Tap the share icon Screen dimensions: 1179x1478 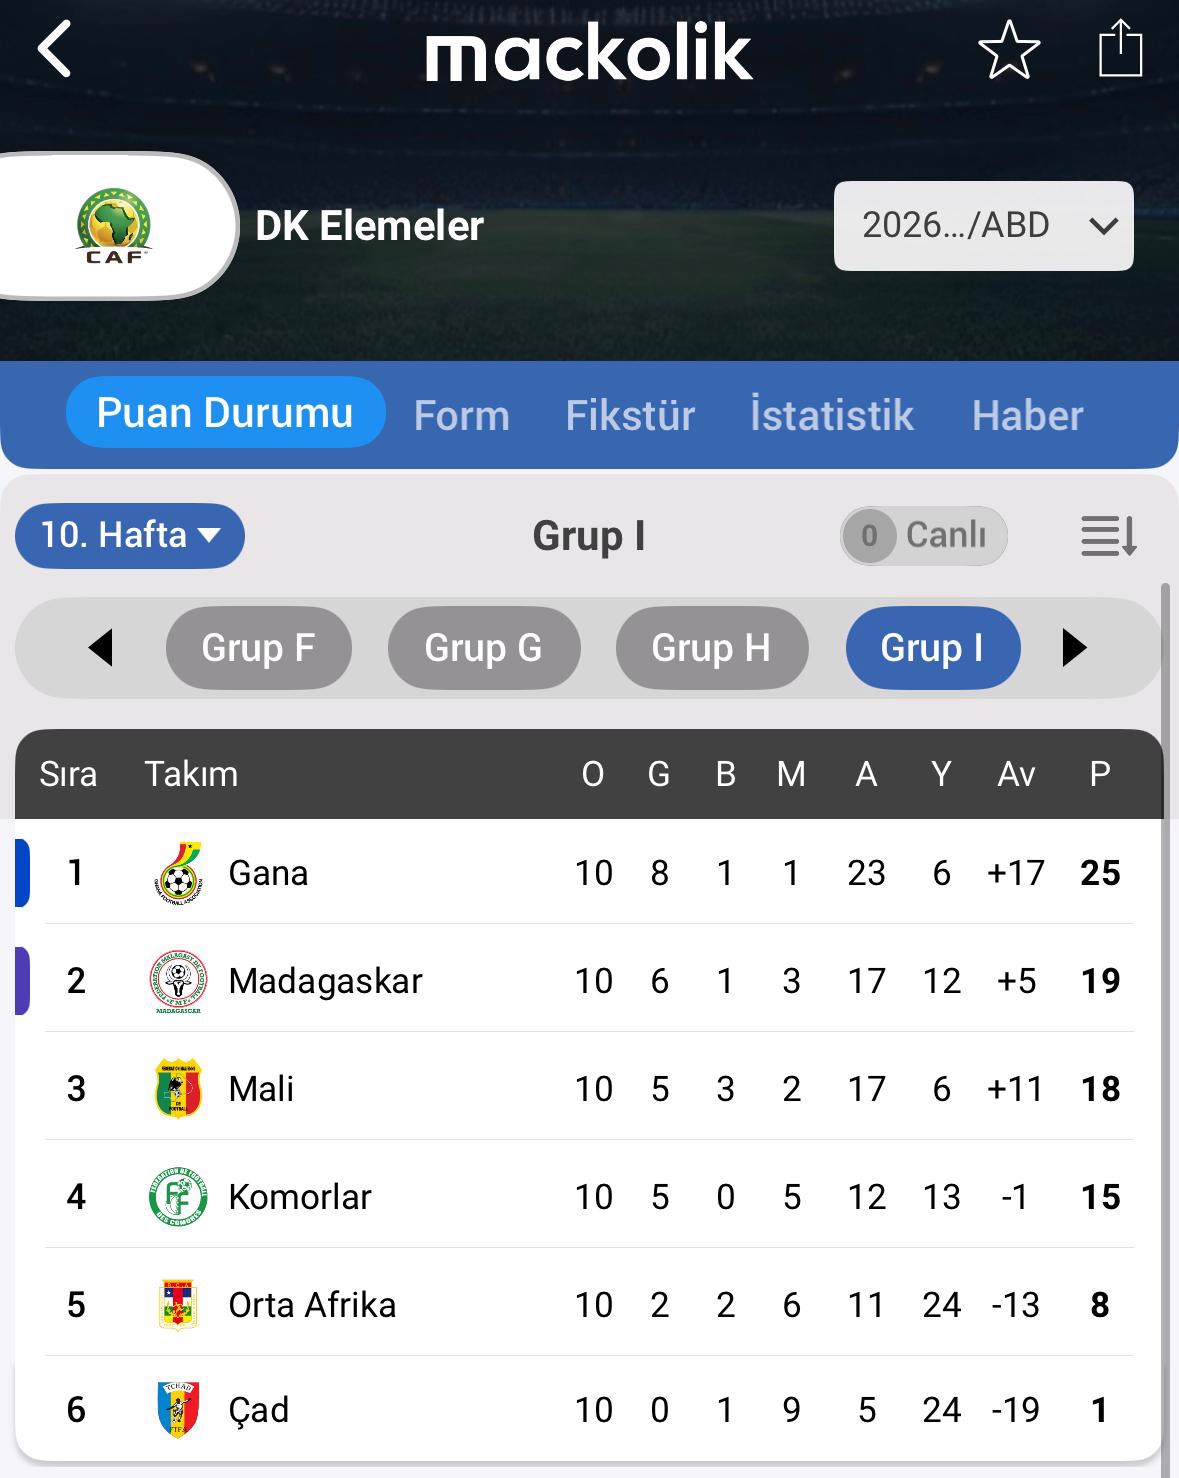(1120, 48)
